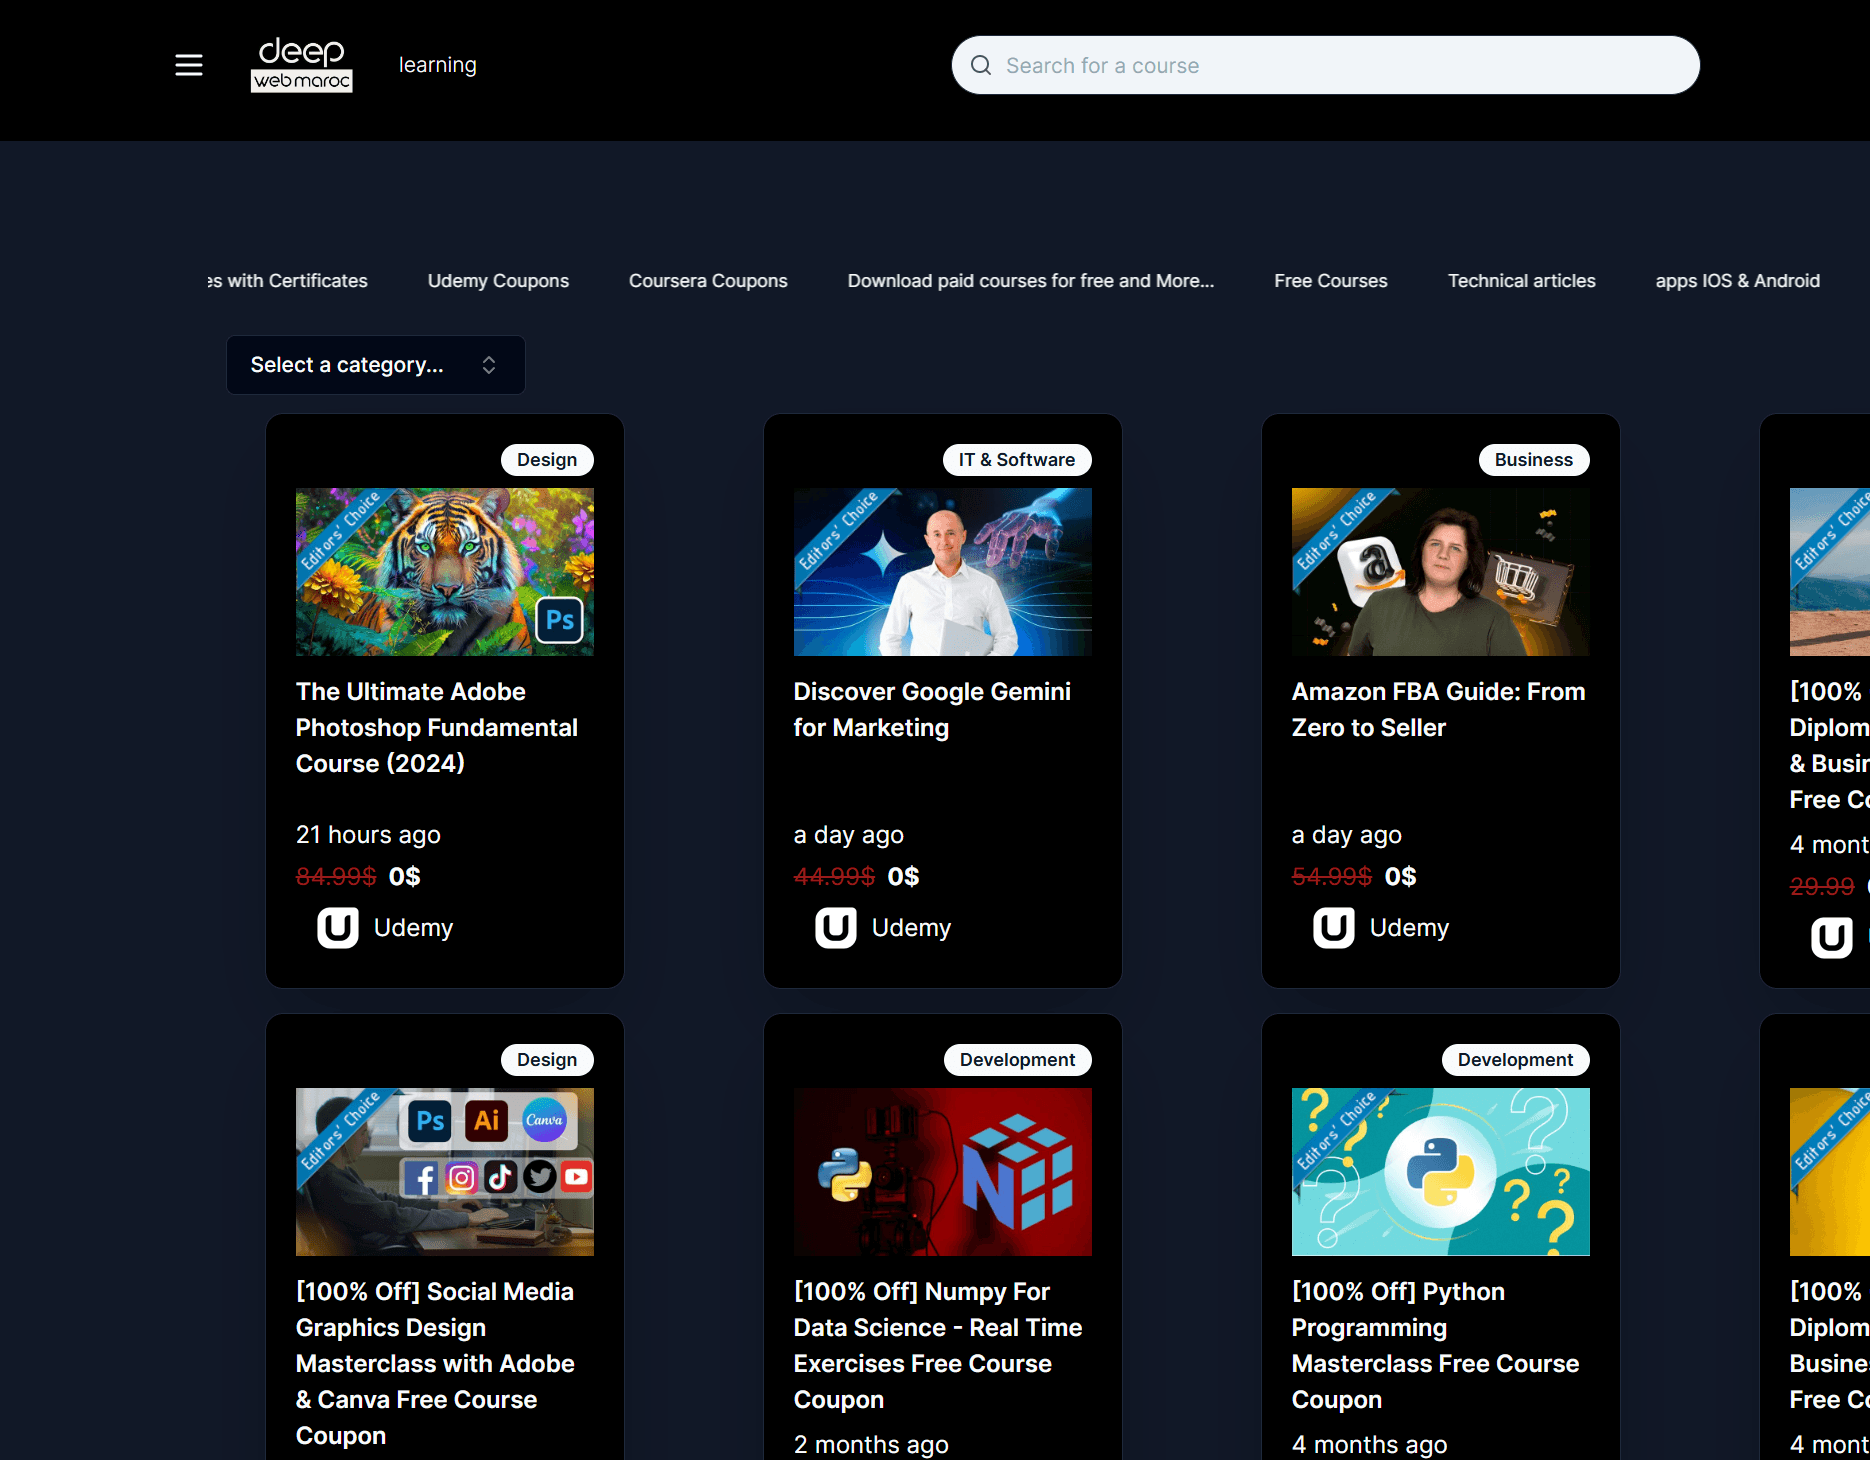Open the Social Media Graphics thumbnail
This screenshot has height=1460, width=1870.
(x=445, y=1172)
